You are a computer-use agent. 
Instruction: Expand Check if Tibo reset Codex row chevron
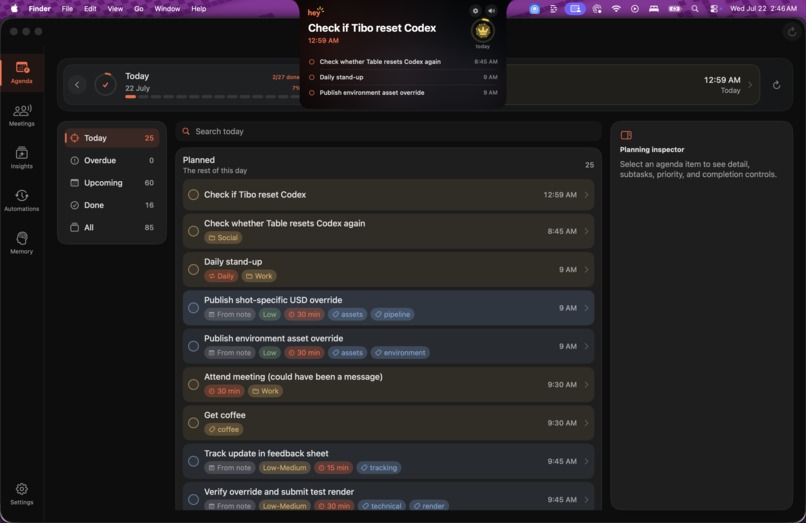pyautogui.click(x=587, y=195)
